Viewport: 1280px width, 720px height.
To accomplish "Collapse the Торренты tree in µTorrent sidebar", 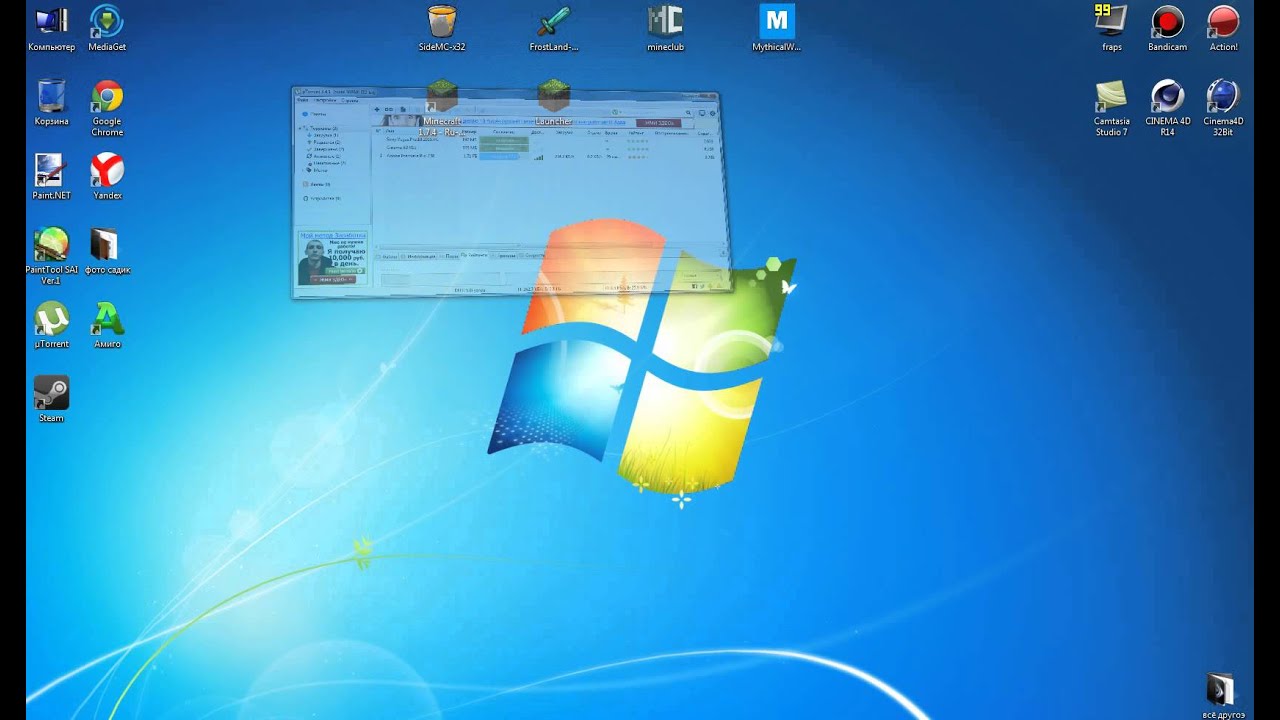I will (x=299, y=128).
